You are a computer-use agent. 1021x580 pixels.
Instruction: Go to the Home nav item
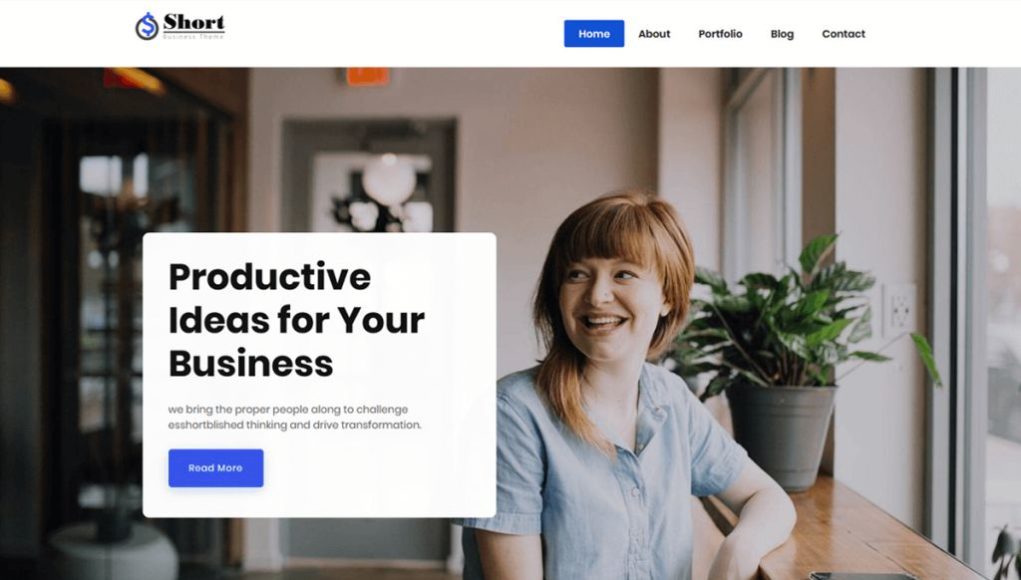click(x=594, y=34)
